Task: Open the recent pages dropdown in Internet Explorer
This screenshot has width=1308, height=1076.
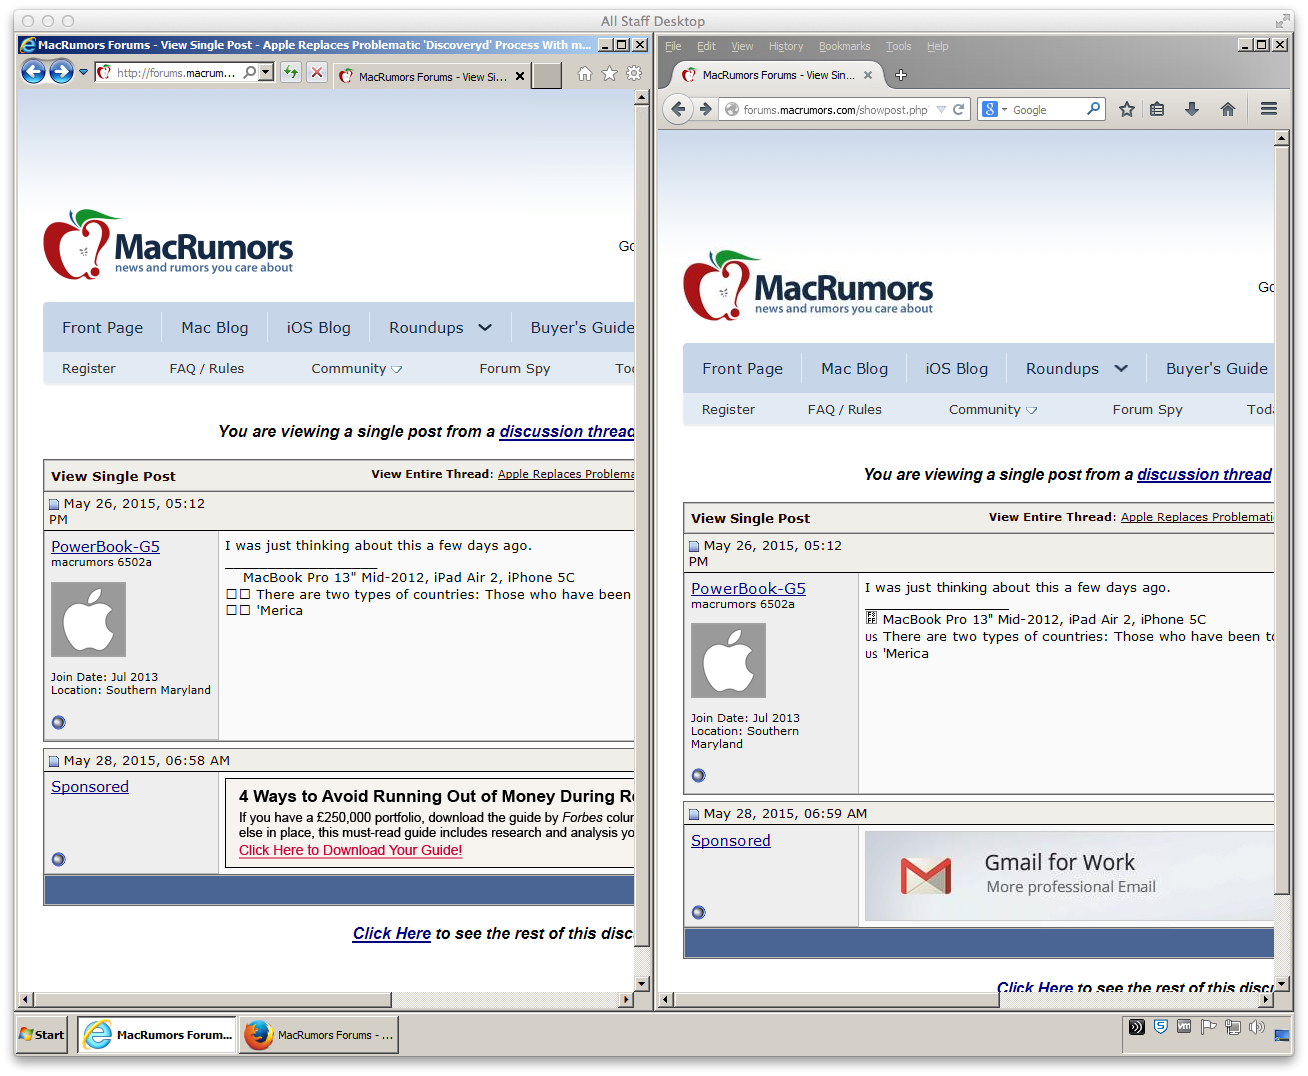Action: click(x=84, y=72)
